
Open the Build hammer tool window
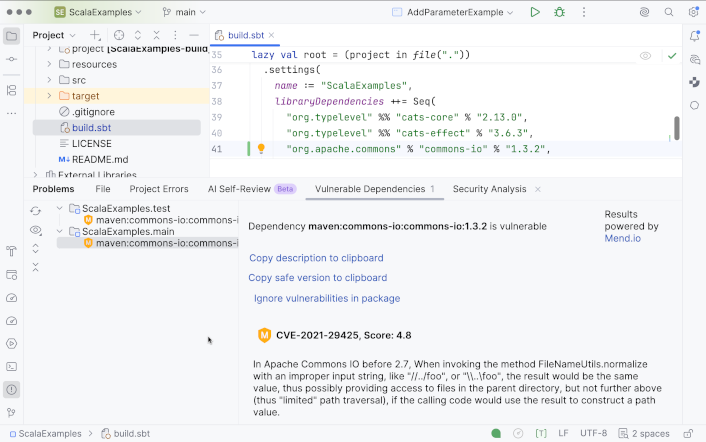[x=12, y=251]
